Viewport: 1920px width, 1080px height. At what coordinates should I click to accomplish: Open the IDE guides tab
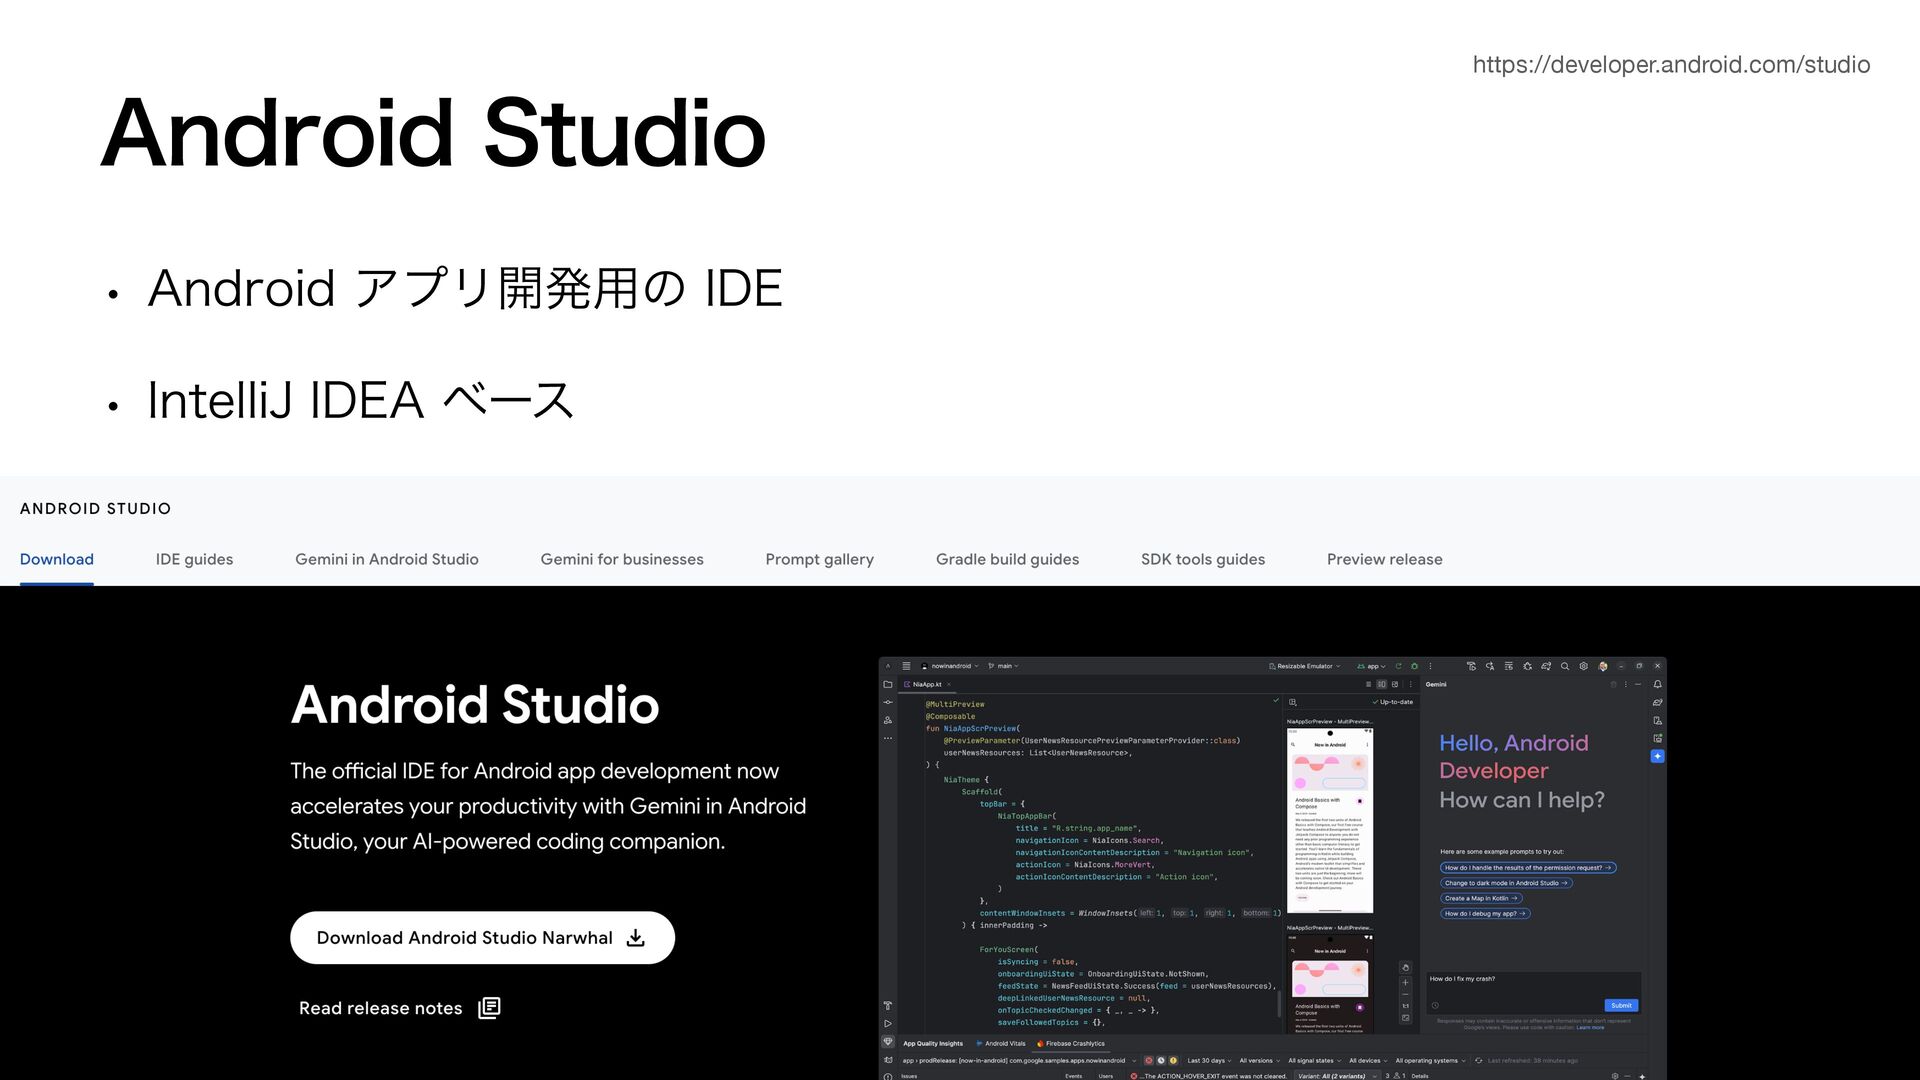tap(194, 559)
